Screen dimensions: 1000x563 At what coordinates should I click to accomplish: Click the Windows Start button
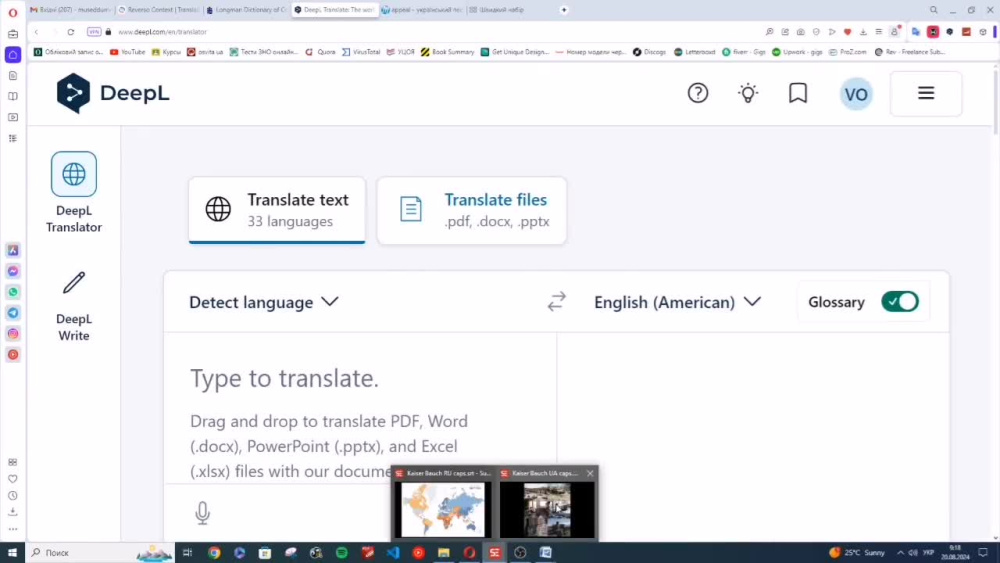(12, 553)
